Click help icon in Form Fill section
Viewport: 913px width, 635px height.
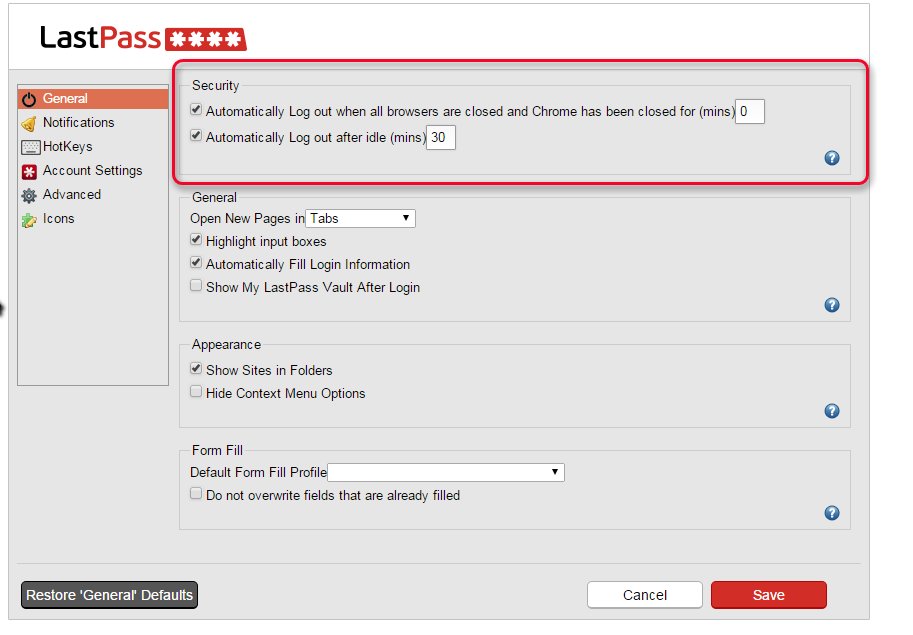tap(831, 513)
